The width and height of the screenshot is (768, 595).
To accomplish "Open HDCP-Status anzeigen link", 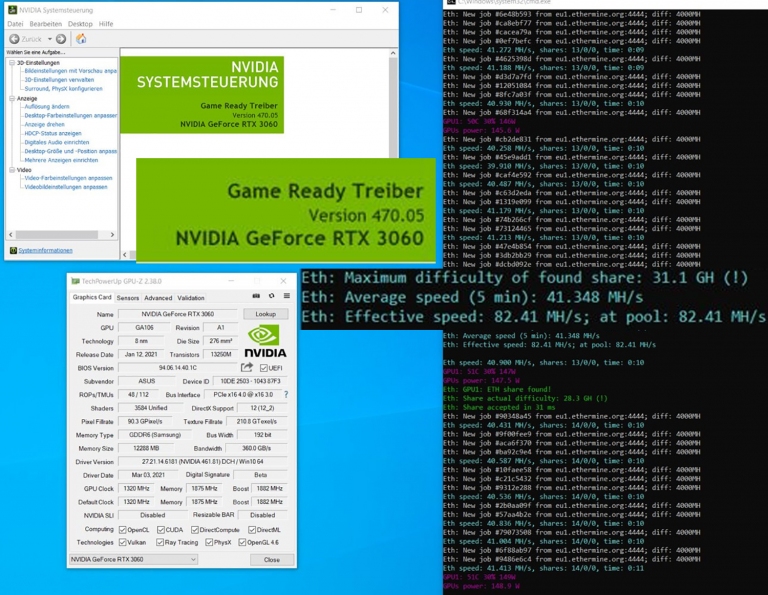I will (53, 133).
